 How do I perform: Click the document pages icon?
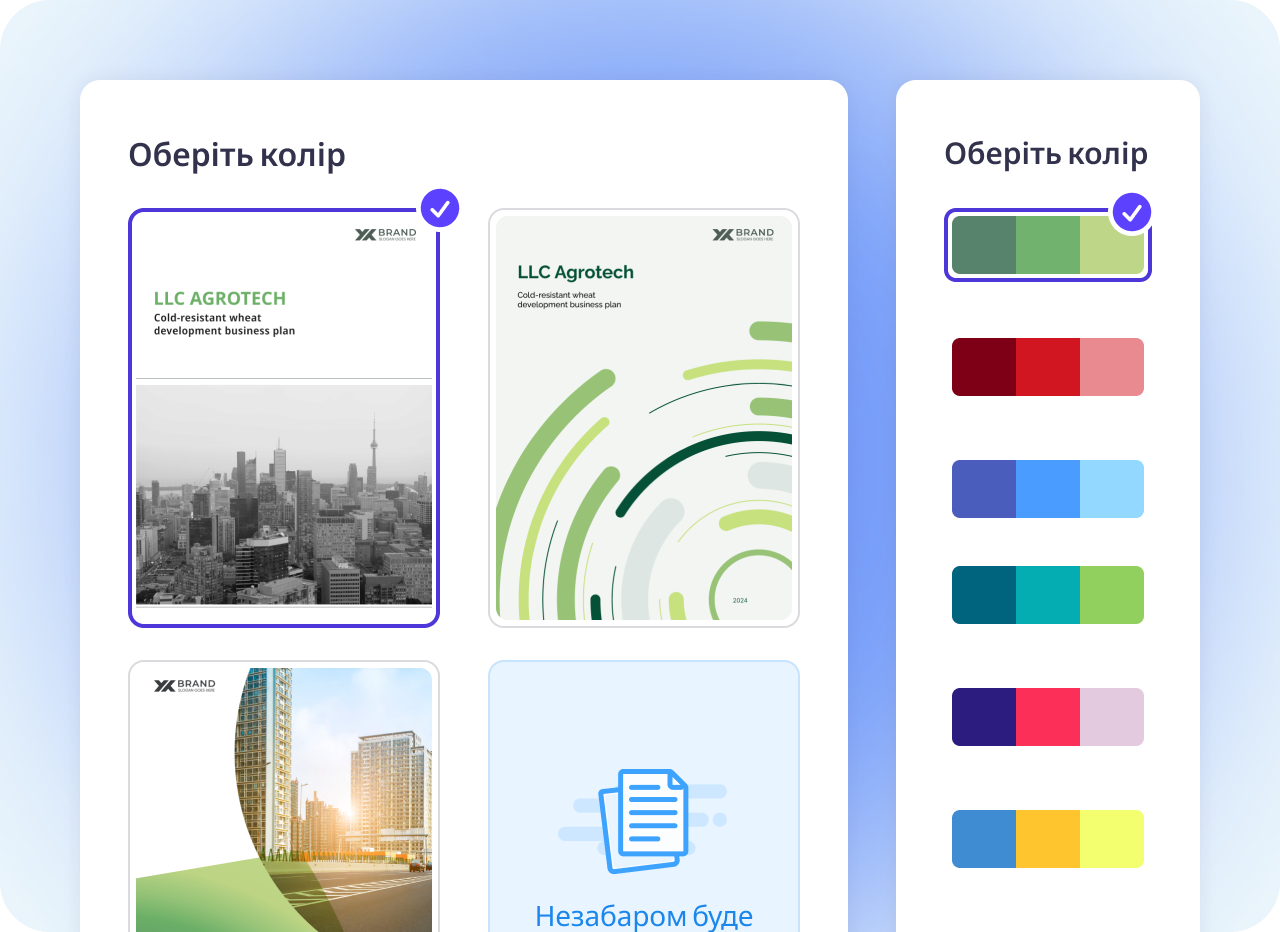(644, 818)
